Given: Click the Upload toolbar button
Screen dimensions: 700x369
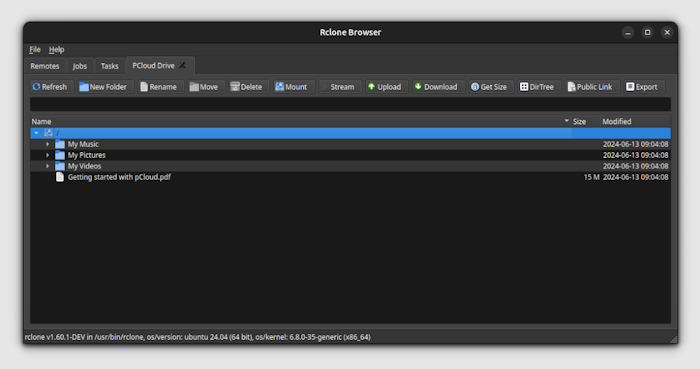Looking at the screenshot, I should click(384, 87).
